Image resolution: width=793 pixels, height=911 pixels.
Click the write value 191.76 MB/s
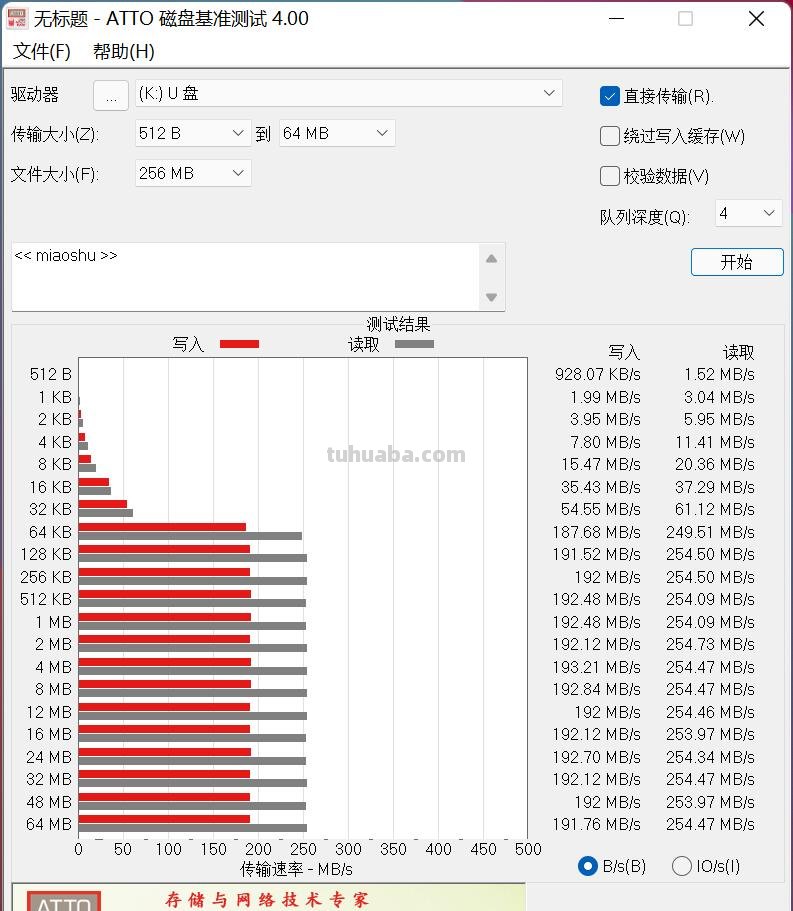[597, 824]
